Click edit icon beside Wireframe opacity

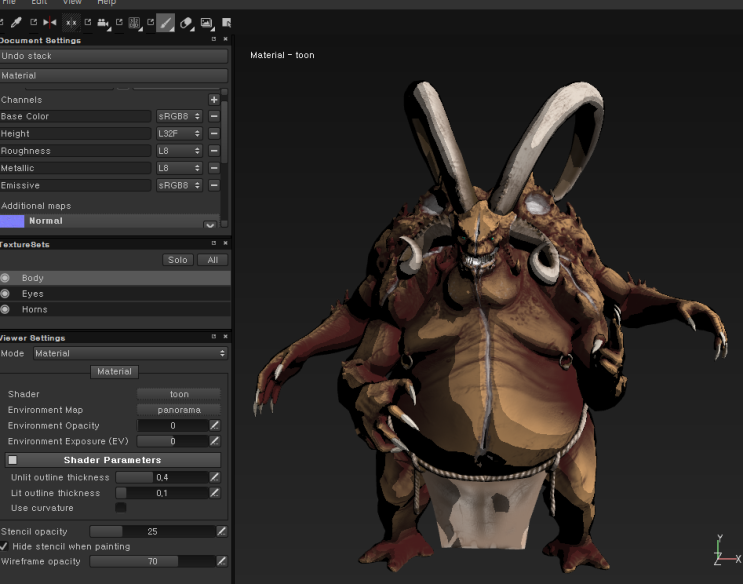[221, 561]
